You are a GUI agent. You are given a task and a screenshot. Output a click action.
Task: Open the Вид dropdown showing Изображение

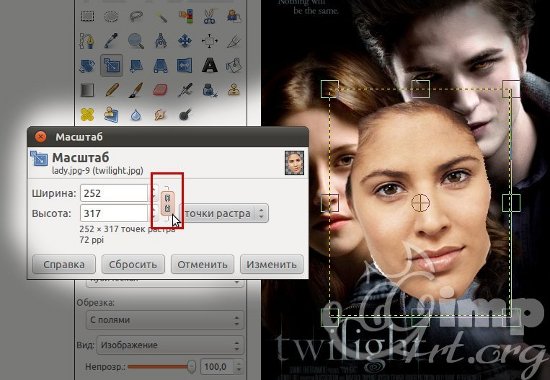170,345
